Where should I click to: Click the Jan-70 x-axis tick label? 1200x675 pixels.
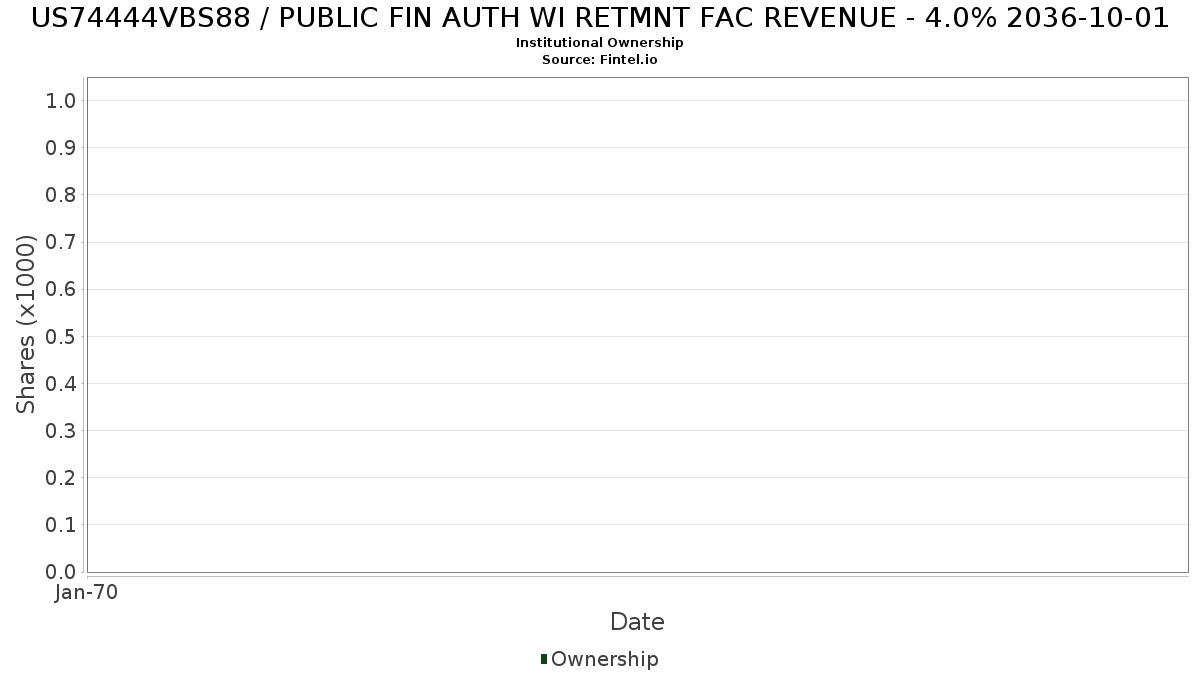point(87,592)
